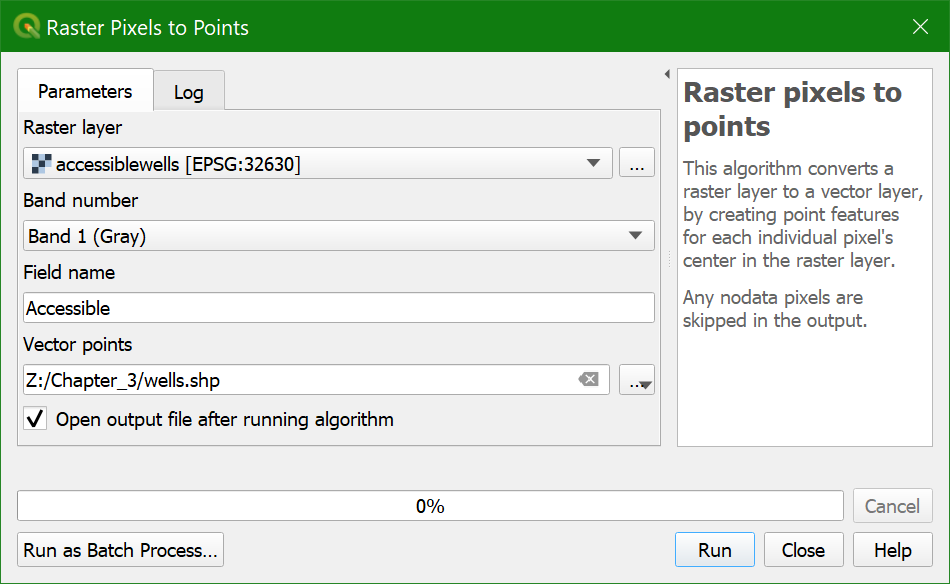Screen dimensions: 950x584
Task: Click the QGIS logo in title bar
Action: pos(27,27)
